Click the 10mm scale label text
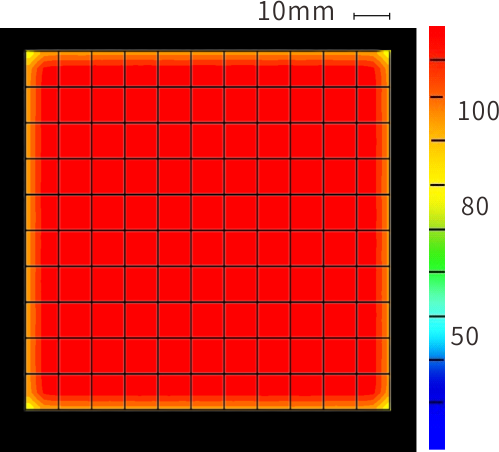This screenshot has height=452, width=499. pyautogui.click(x=296, y=12)
